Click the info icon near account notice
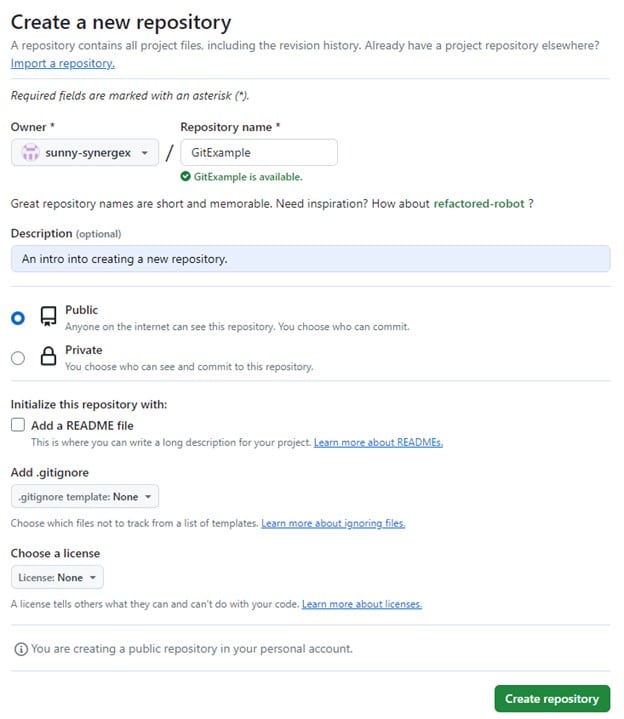This screenshot has width=624, height=719. [20, 649]
